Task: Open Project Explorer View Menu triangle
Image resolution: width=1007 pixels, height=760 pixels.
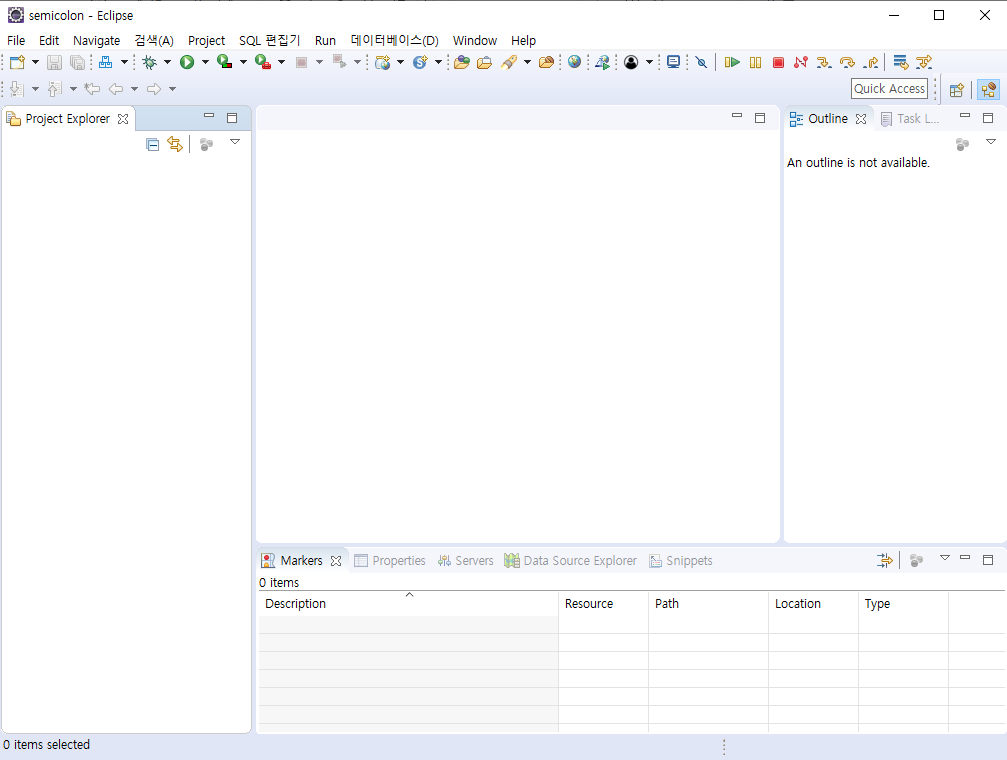Action: click(235, 142)
